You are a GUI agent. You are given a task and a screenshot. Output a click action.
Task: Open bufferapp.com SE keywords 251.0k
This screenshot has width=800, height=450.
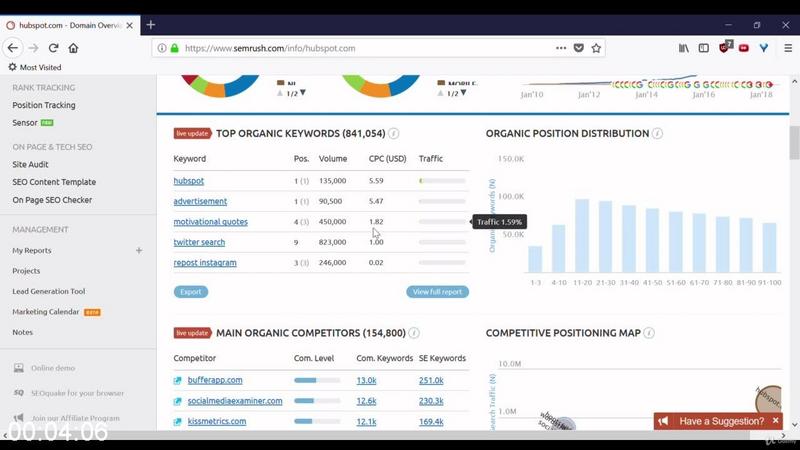[x=431, y=381]
